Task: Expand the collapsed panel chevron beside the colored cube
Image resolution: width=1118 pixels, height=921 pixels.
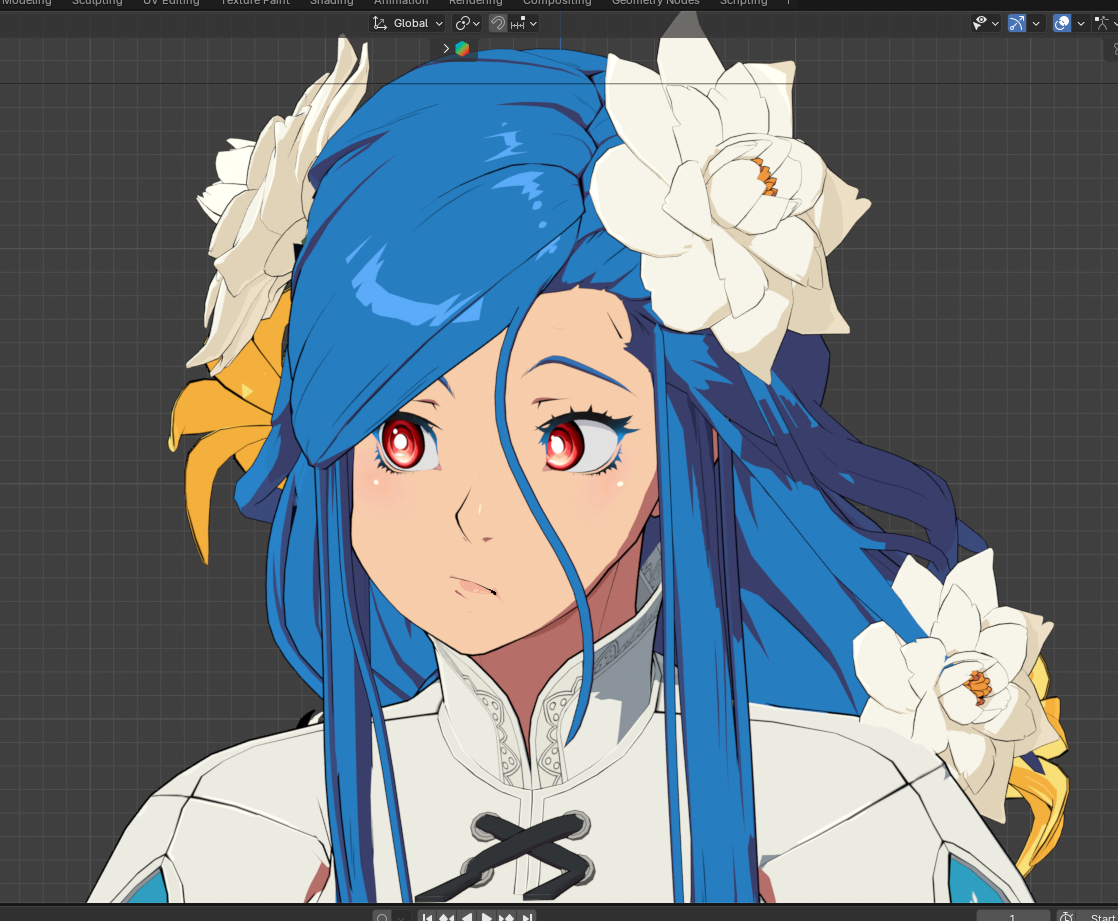Action: point(446,48)
